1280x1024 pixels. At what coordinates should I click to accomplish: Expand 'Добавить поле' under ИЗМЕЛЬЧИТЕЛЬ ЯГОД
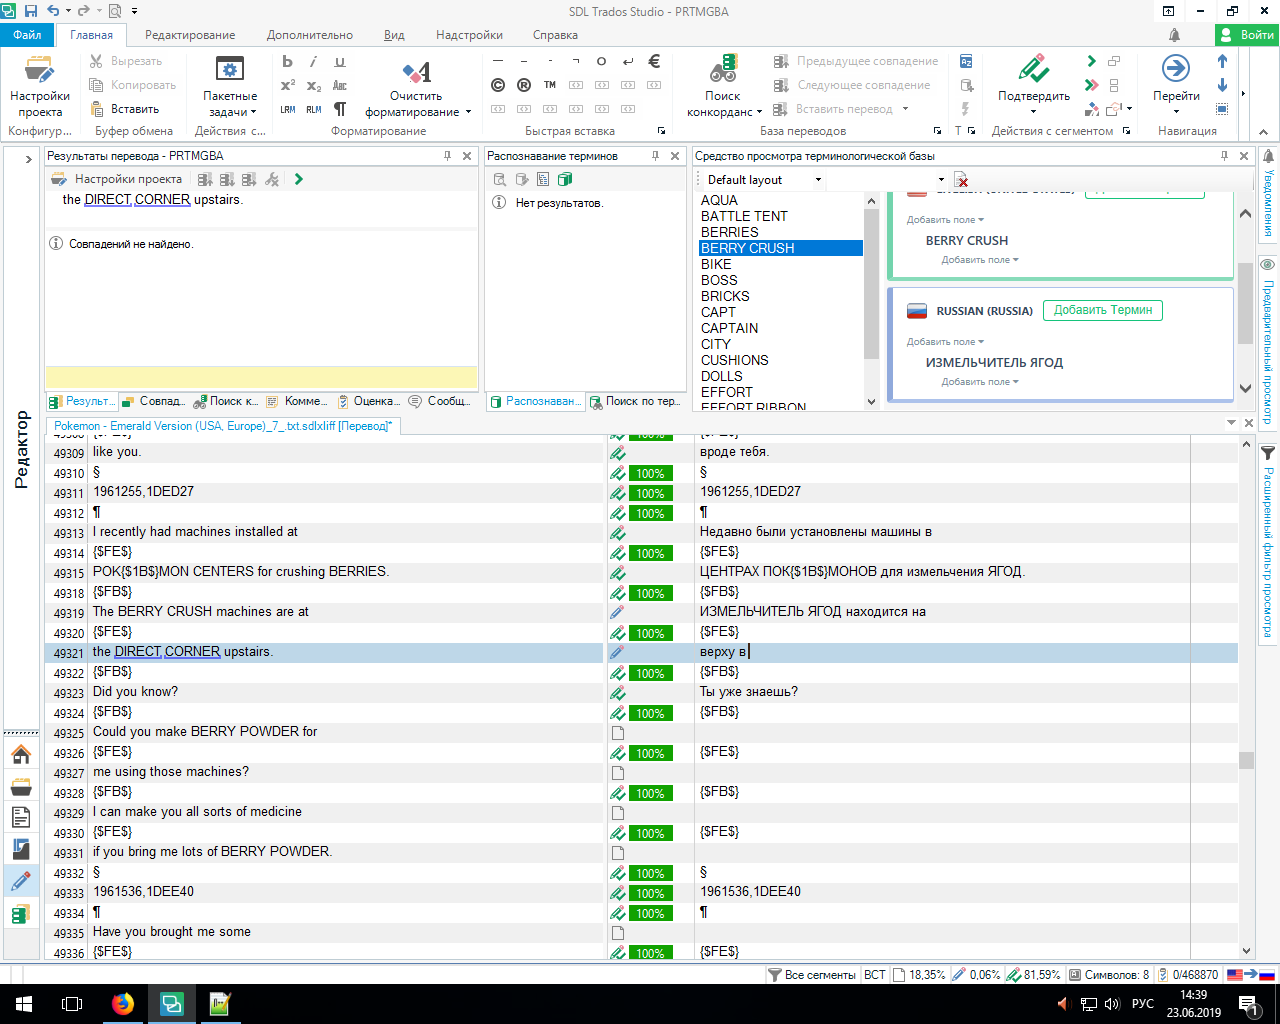tap(979, 382)
